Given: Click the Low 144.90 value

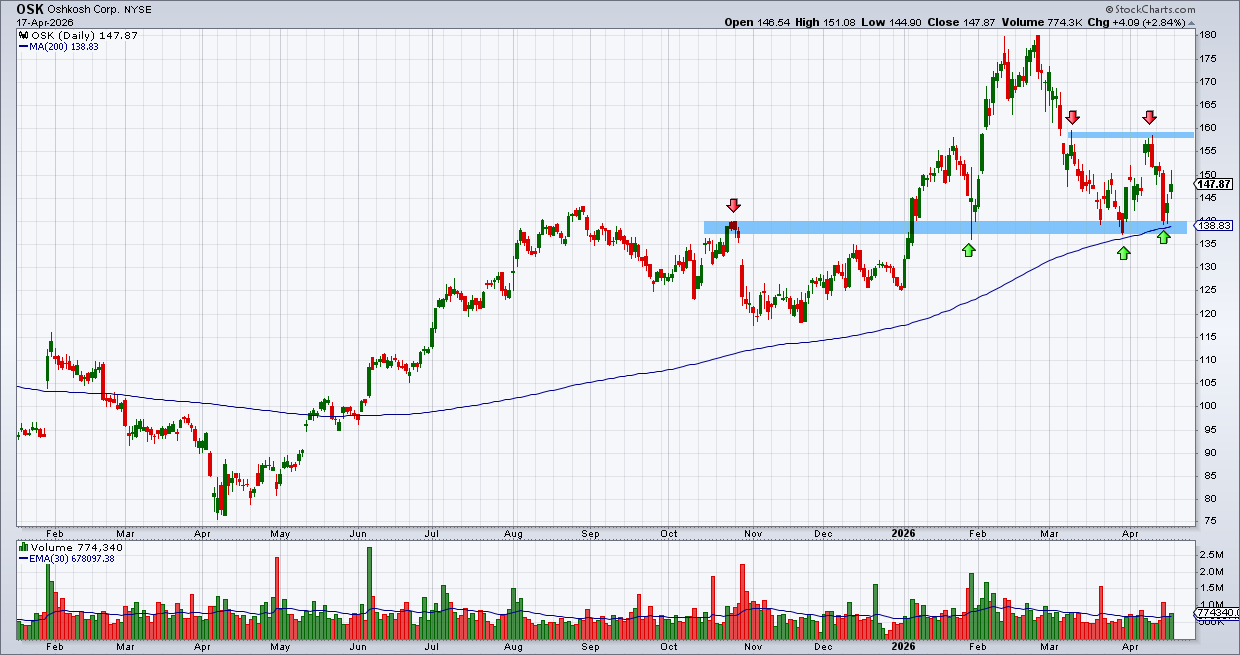Looking at the screenshot, I should pos(893,23).
